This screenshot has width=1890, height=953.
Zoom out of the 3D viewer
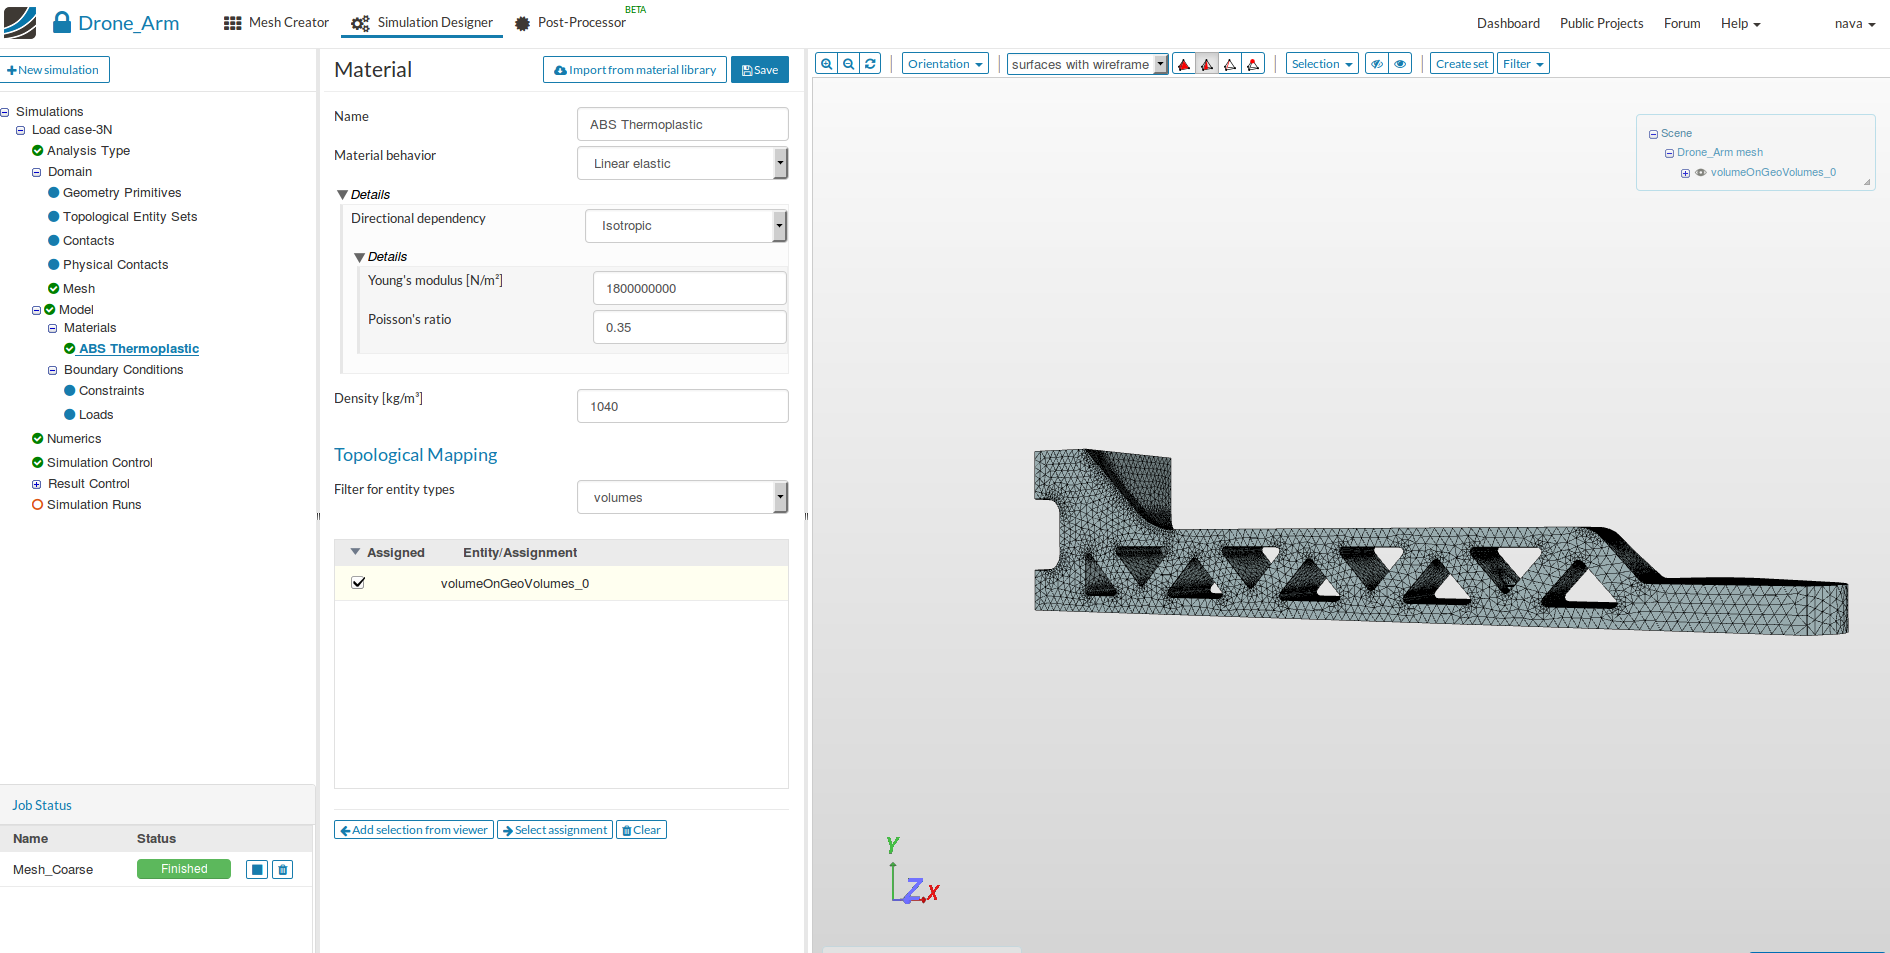pyautogui.click(x=848, y=64)
